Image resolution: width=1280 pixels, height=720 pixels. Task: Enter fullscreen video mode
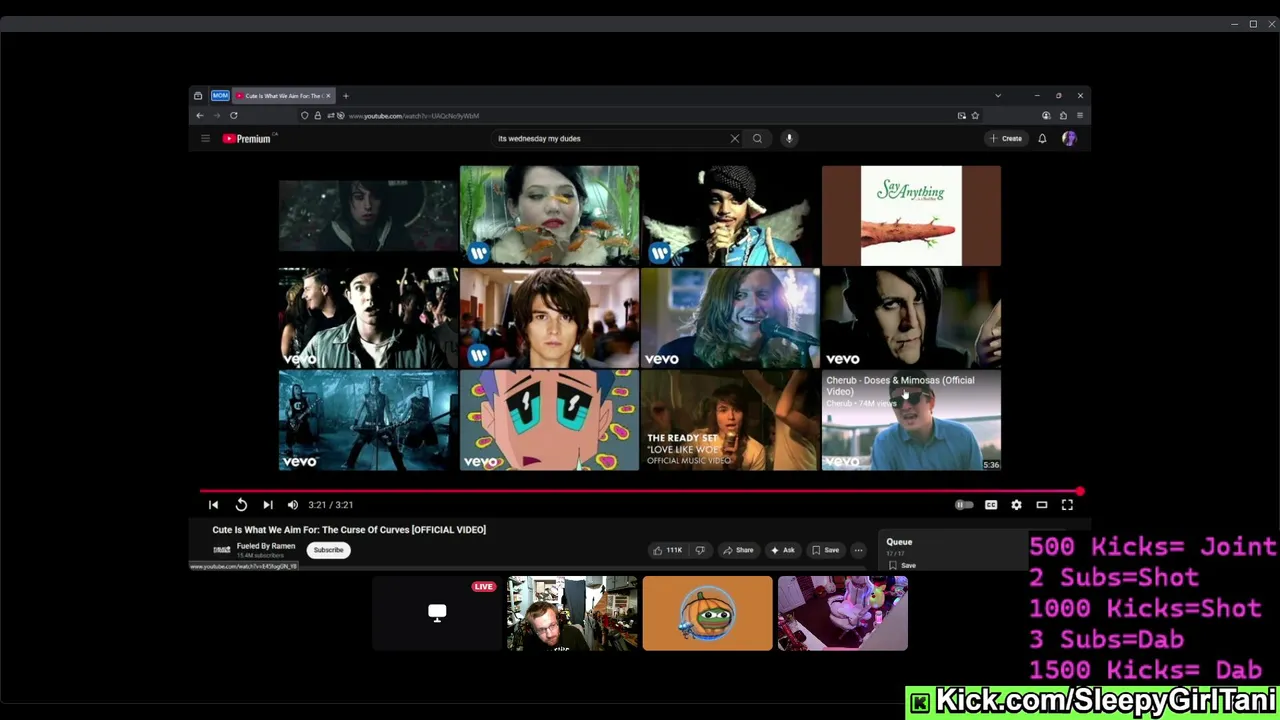(x=1067, y=505)
